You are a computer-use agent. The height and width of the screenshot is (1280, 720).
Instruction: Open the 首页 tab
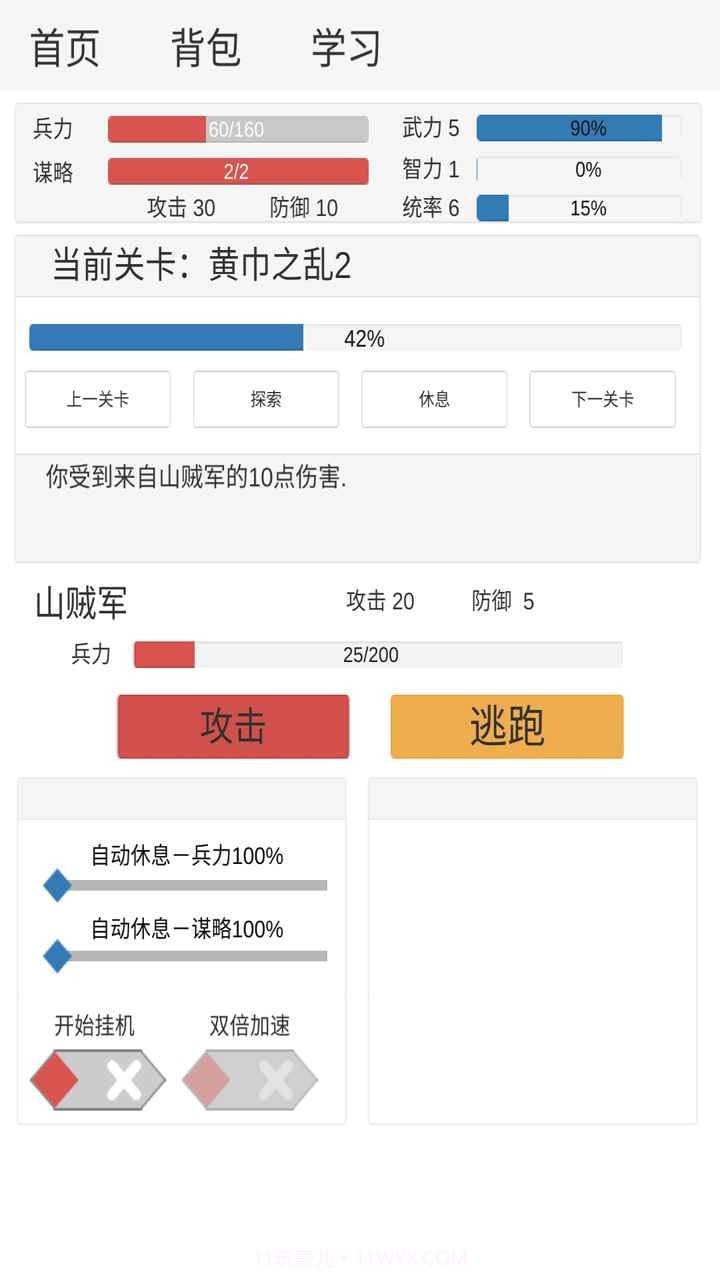click(x=66, y=46)
